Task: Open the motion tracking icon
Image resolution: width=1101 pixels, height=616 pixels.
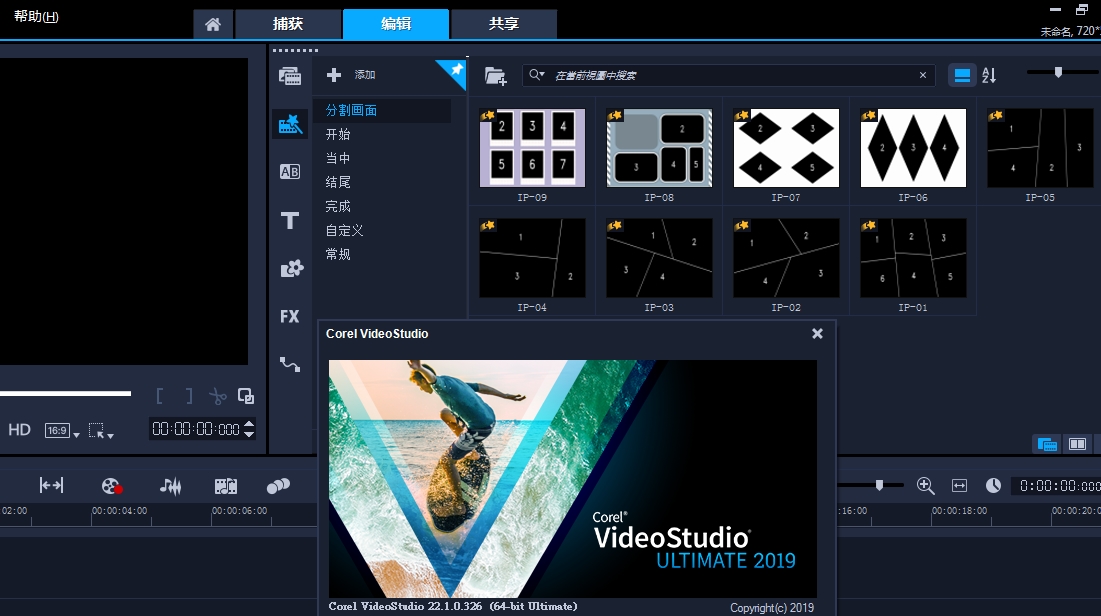Action: [278, 485]
